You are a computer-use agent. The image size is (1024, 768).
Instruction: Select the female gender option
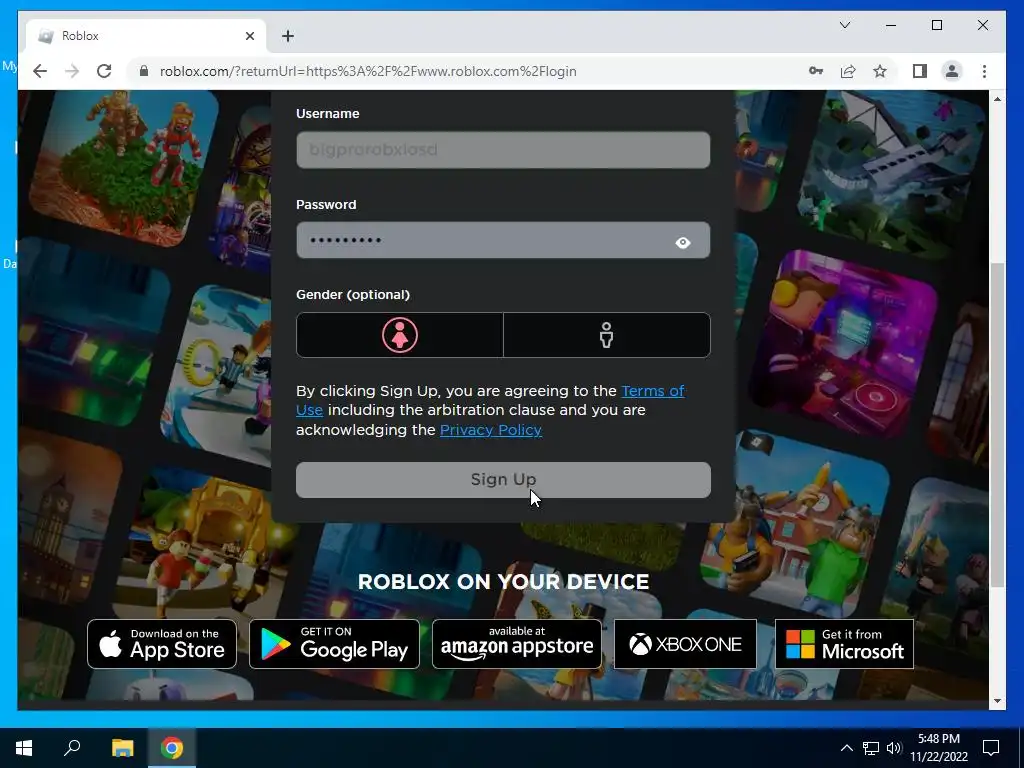400,335
